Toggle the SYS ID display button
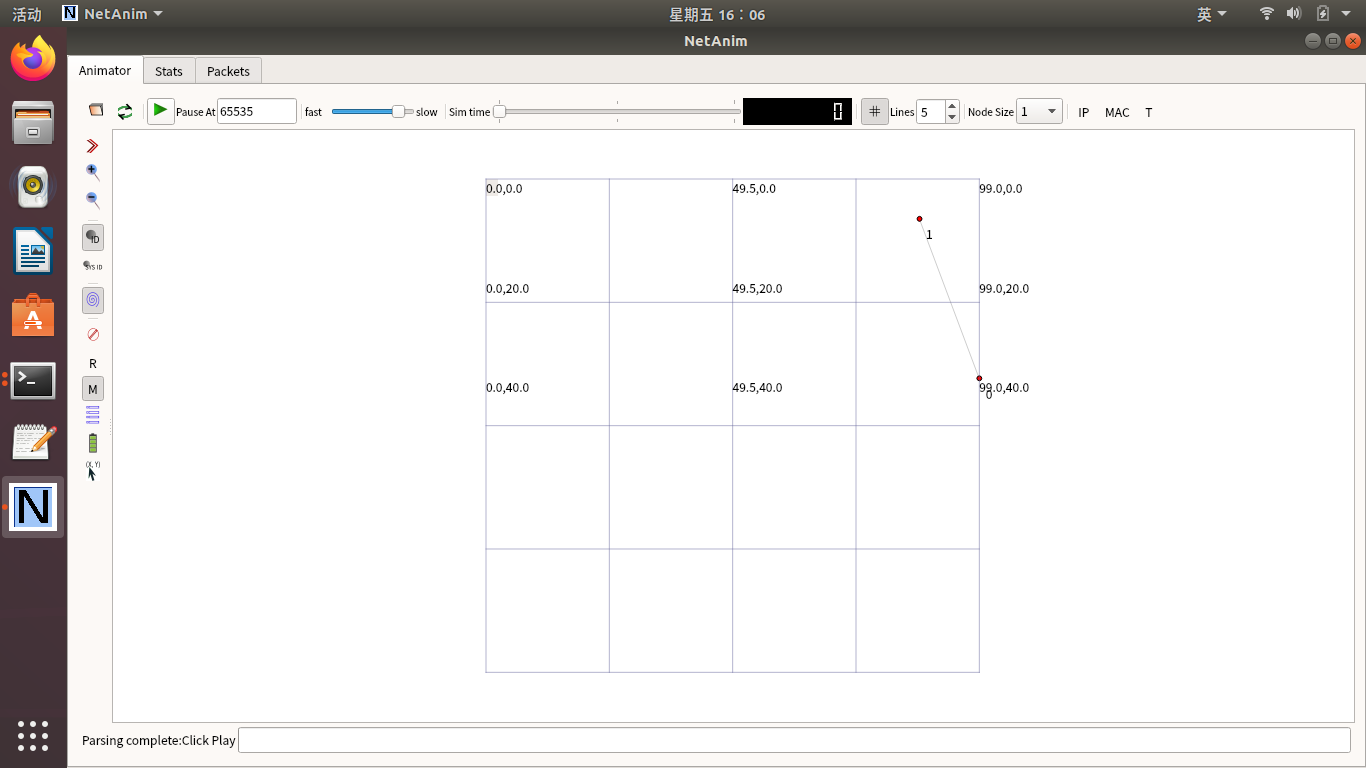 tap(93, 266)
